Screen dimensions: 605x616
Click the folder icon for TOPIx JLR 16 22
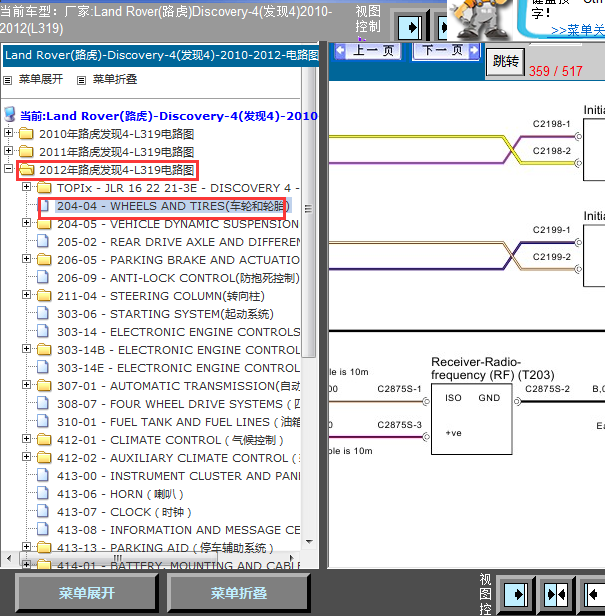click(x=44, y=188)
